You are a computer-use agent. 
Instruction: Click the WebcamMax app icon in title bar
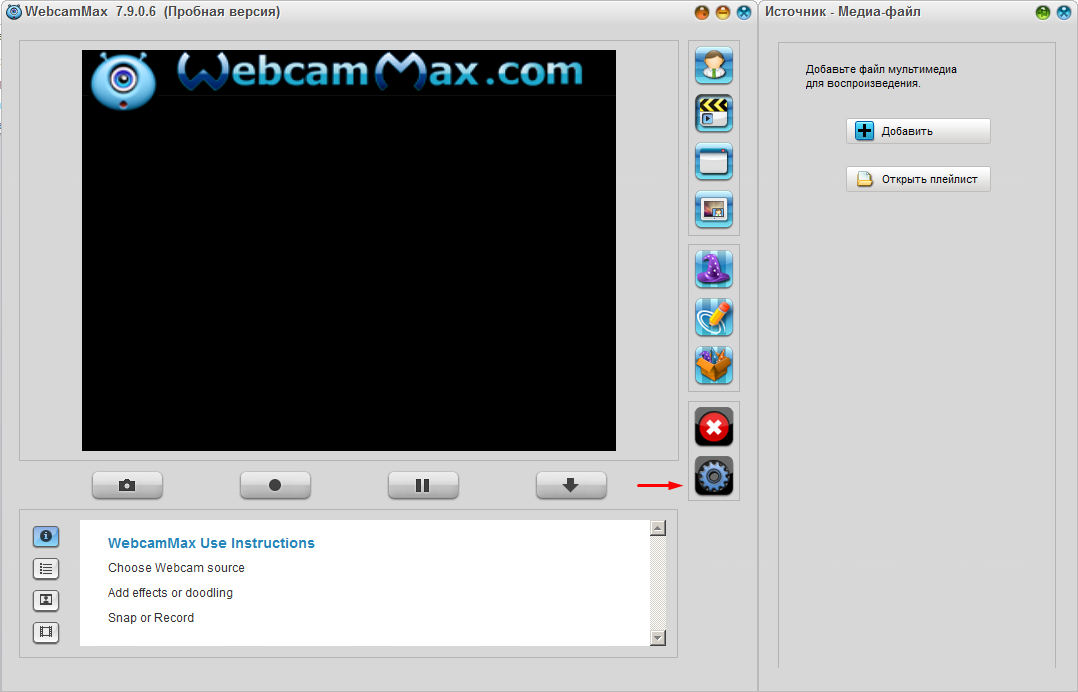pos(13,12)
